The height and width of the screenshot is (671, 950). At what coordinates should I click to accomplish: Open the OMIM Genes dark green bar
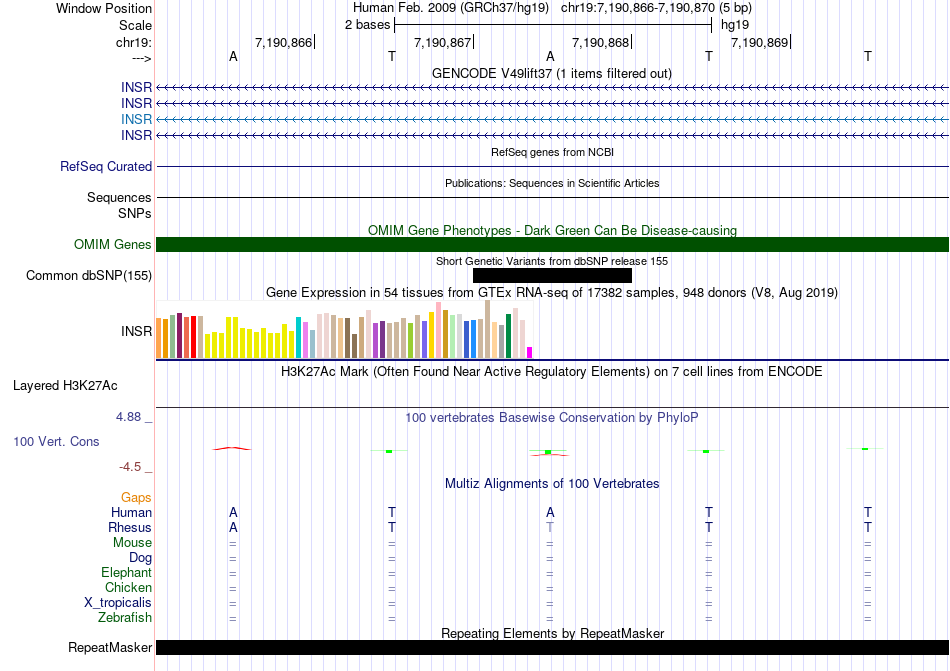(552, 245)
